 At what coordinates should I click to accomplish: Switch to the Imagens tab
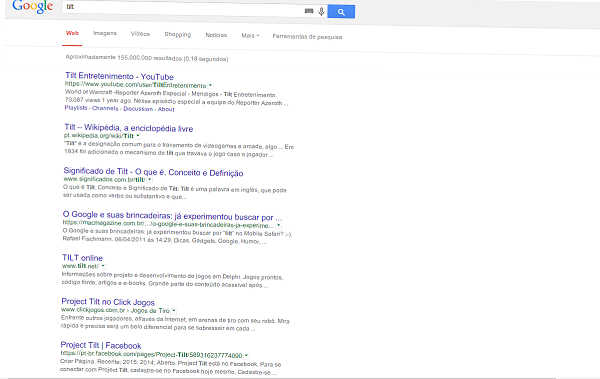click(x=105, y=33)
